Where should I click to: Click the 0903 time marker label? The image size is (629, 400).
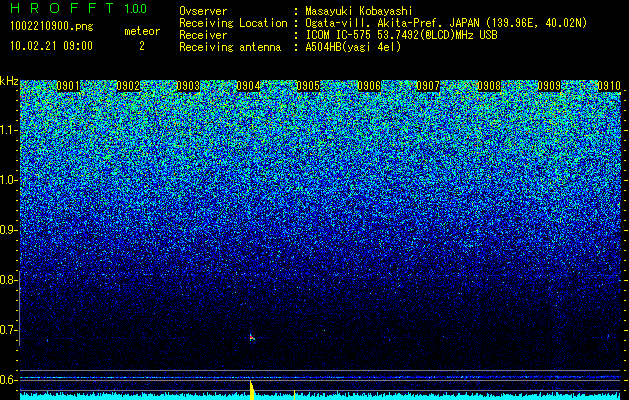click(x=188, y=86)
